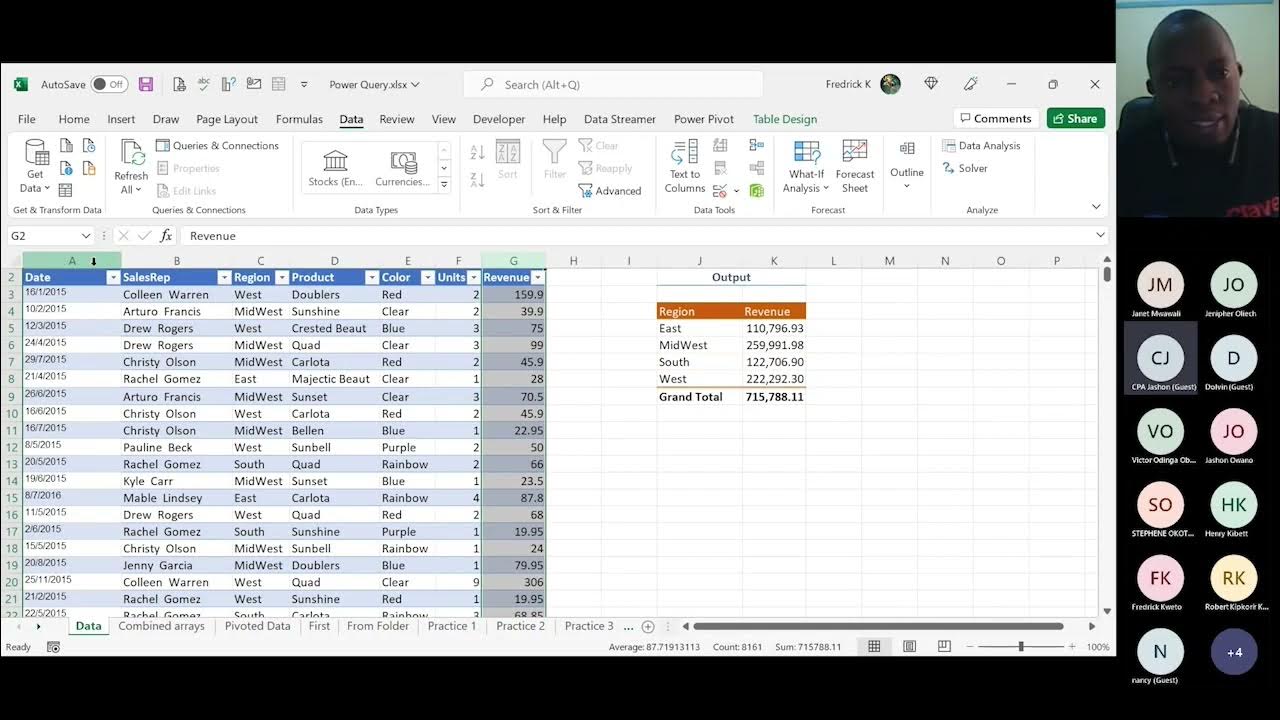
Task: Open the Table Design ribbon tab
Action: pyautogui.click(x=785, y=119)
